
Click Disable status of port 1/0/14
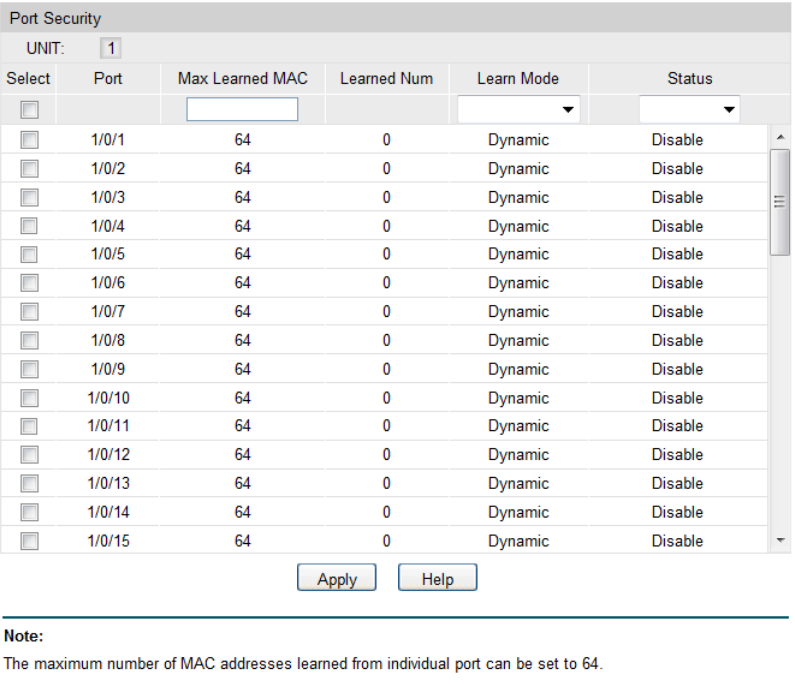(x=677, y=512)
